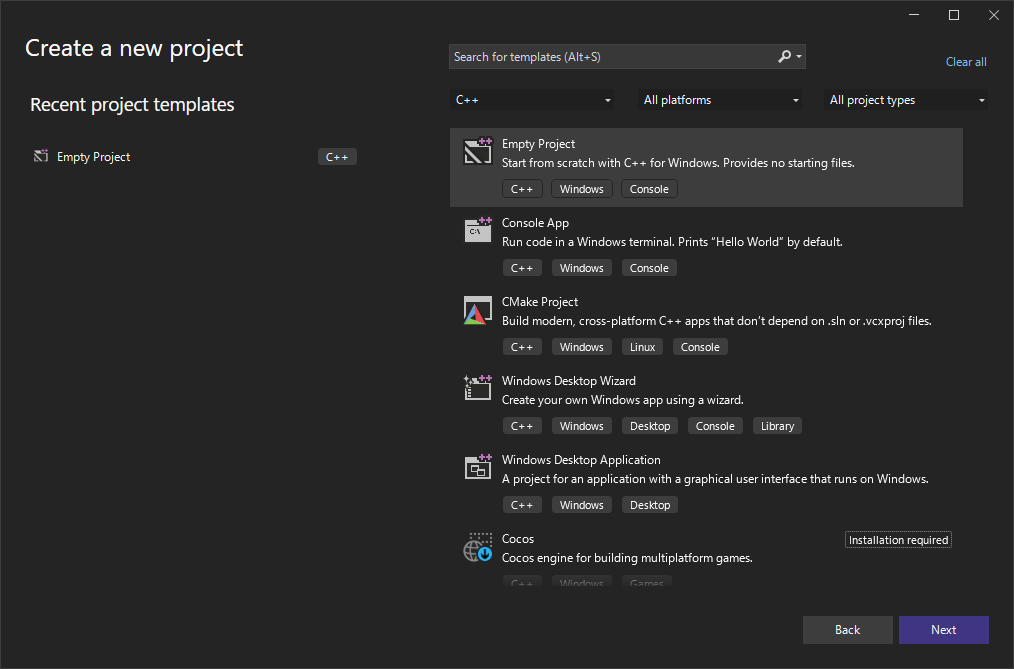The height and width of the screenshot is (669, 1014).
Task: Click the Empty Project description text
Action: coord(678,163)
